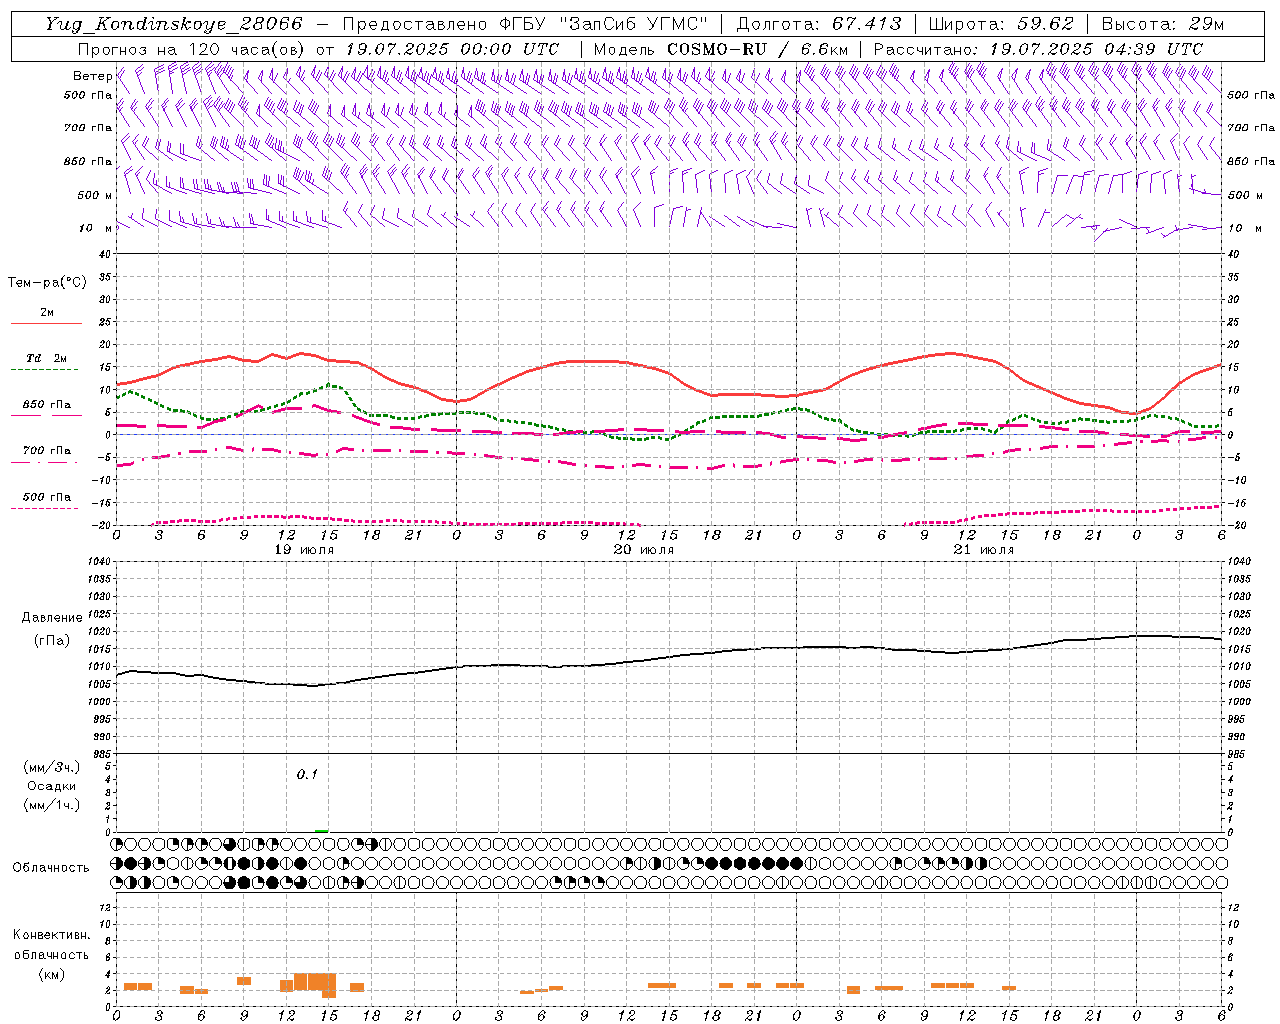The width and height of the screenshot is (1280, 1024).
Task: Click the green precipitation bar below 0.1
Action: pyautogui.click(x=321, y=830)
